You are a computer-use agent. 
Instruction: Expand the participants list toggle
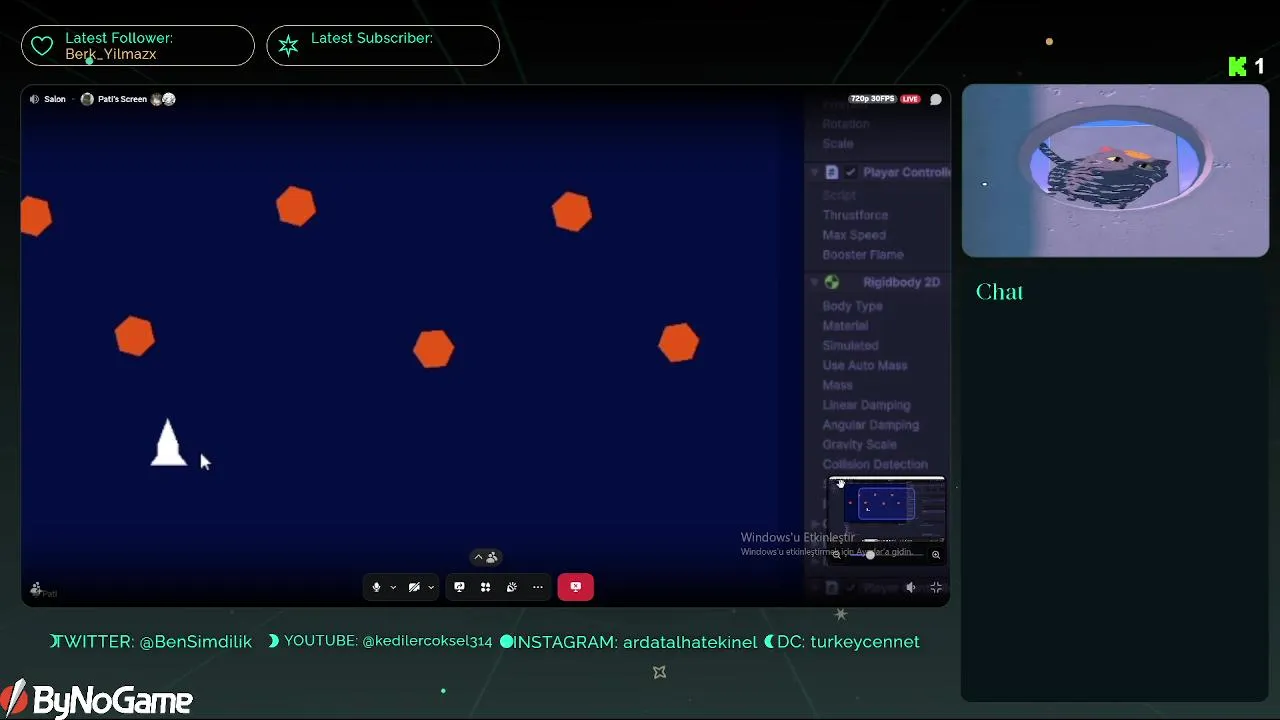click(x=485, y=557)
